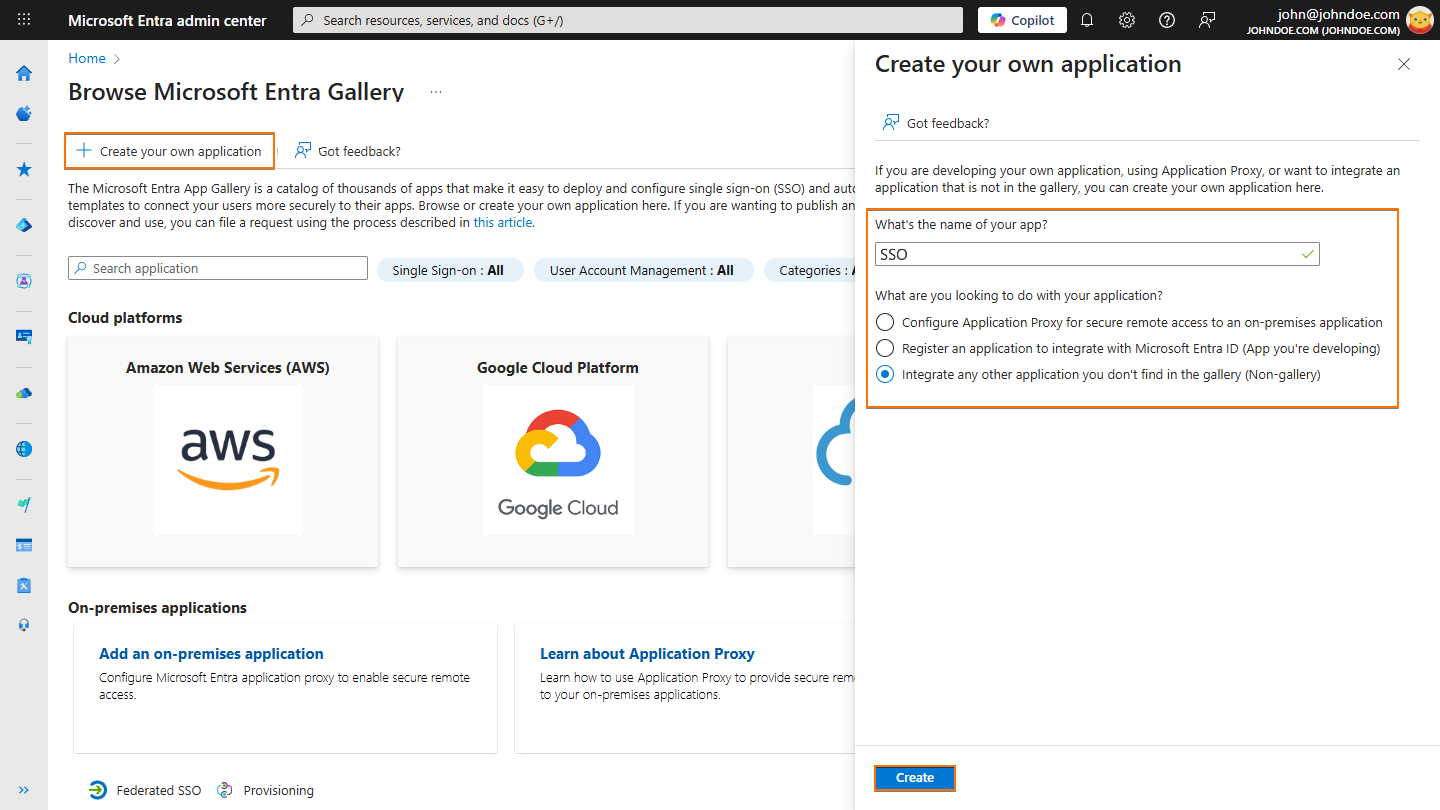Open the settings gear in the top bar
This screenshot has height=810, width=1440.
click(x=1127, y=19)
